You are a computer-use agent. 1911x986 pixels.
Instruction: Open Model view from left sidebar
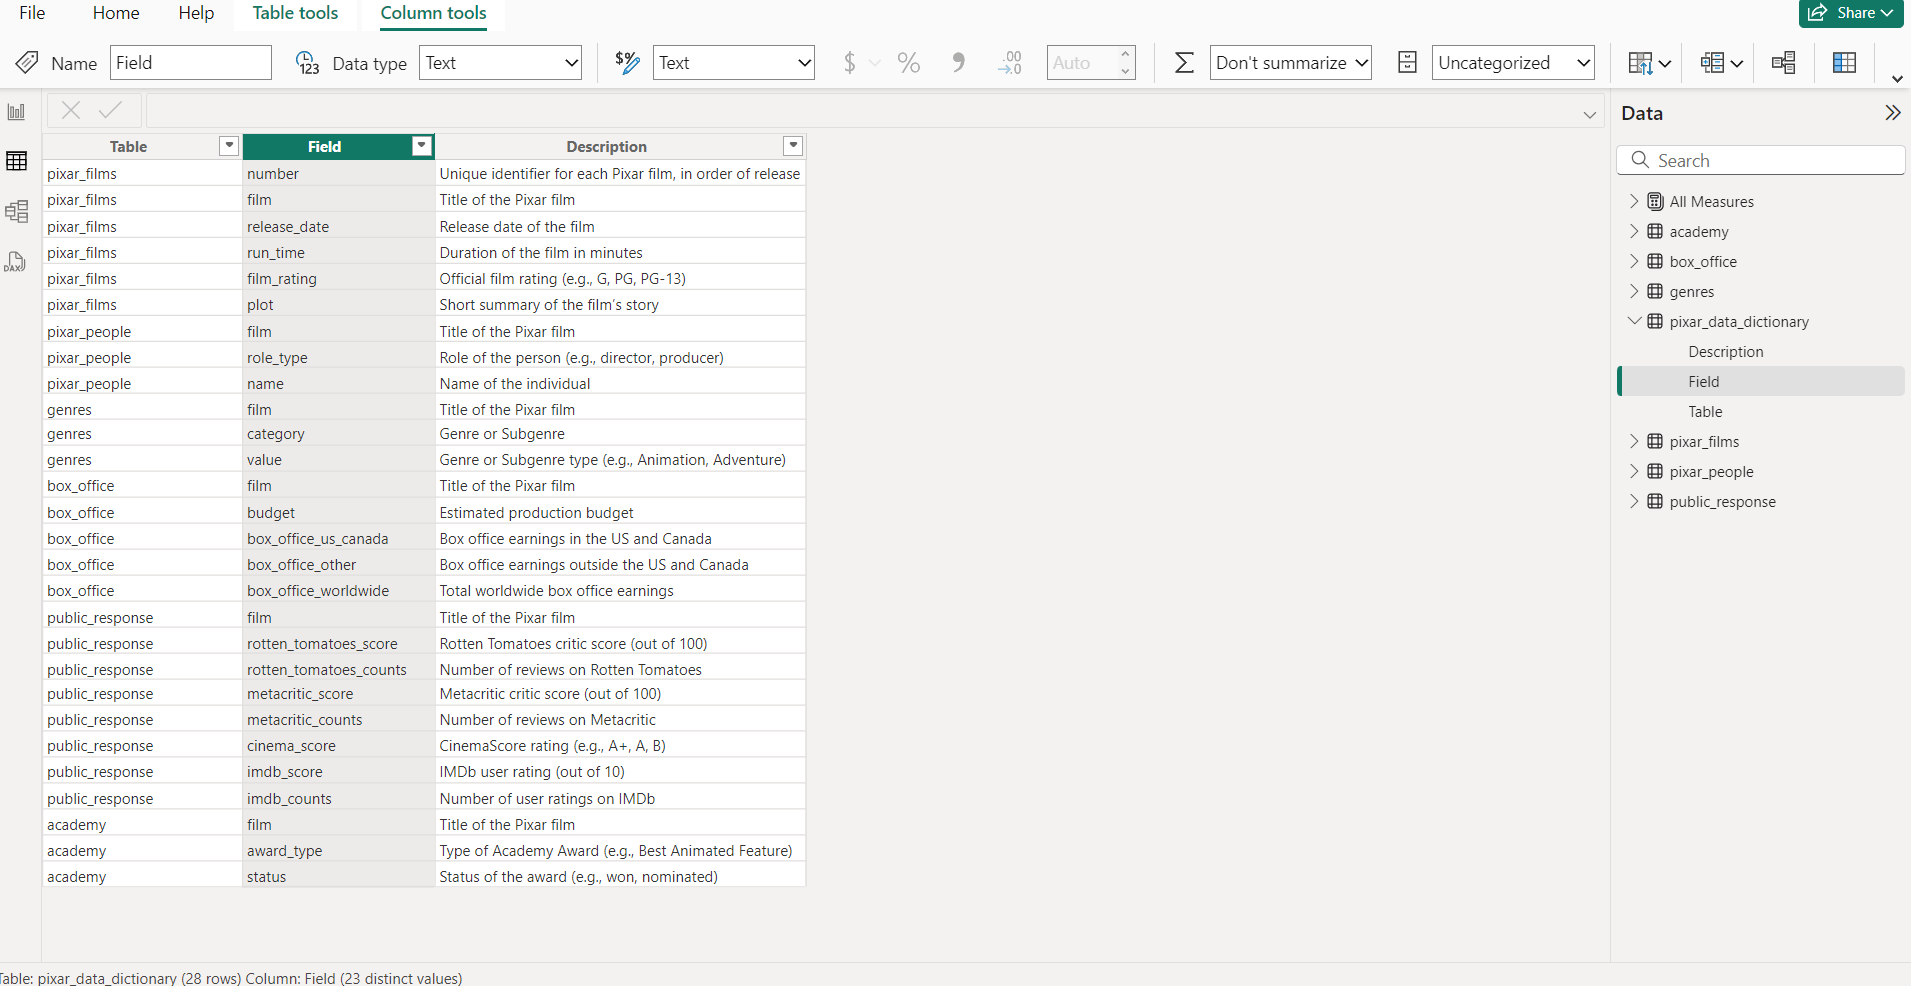tap(16, 211)
